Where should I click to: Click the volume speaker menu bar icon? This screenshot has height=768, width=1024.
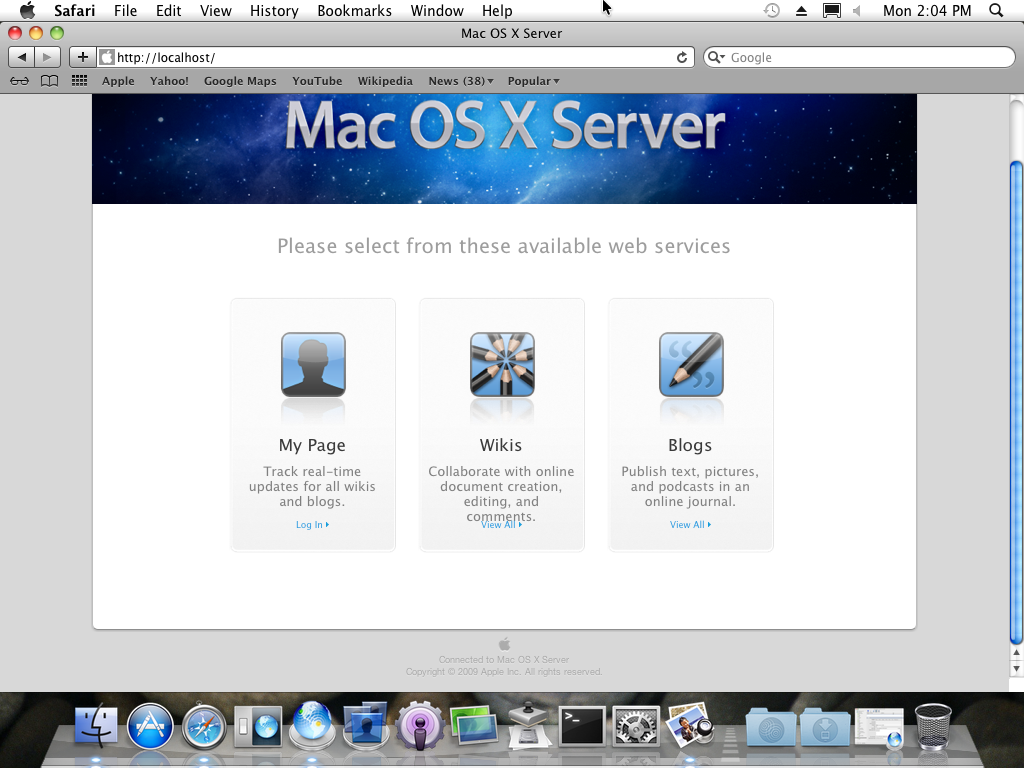pyautogui.click(x=857, y=10)
